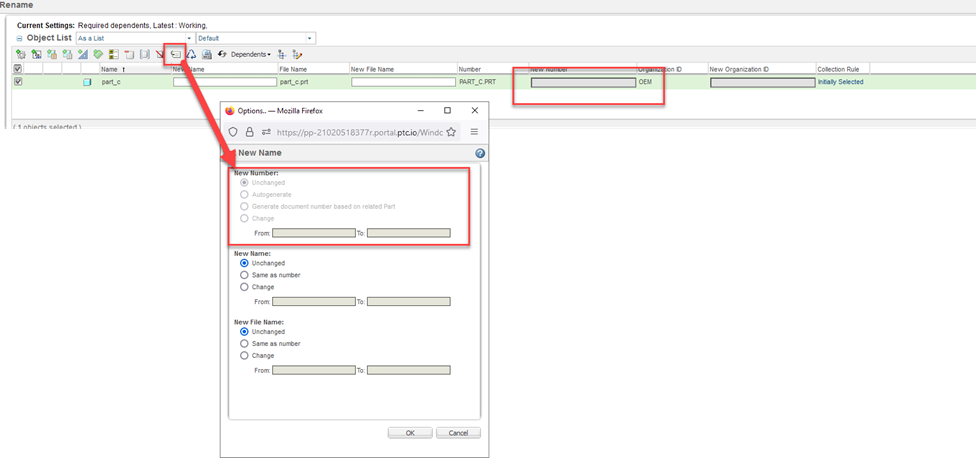The height and width of the screenshot is (458, 976).
Task: Toggle the select-all checkbox in table header
Action: [17, 69]
